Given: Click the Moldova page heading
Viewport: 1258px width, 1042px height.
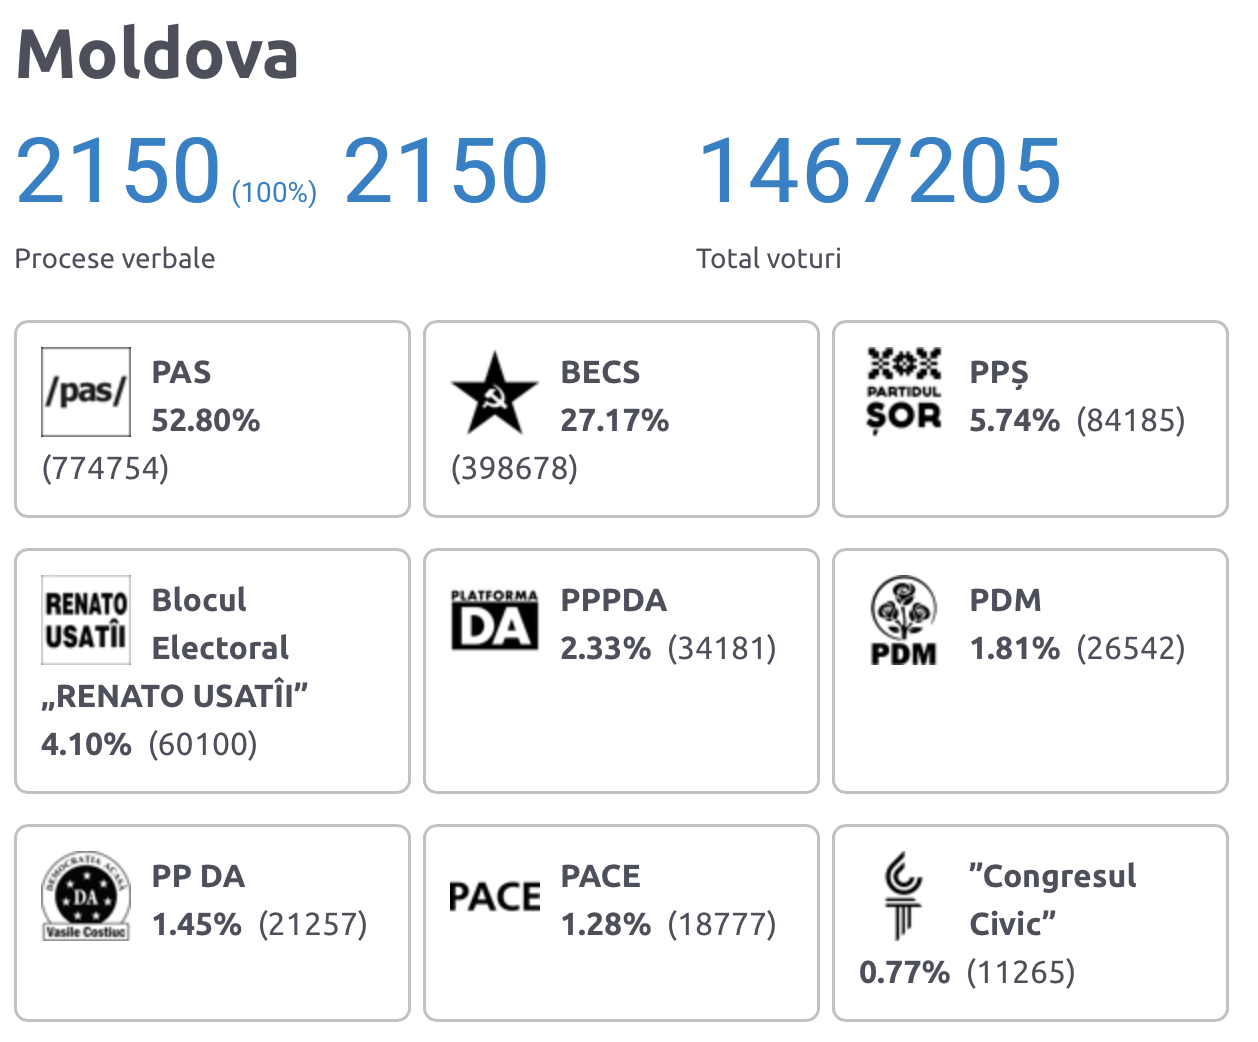Looking at the screenshot, I should [157, 53].
